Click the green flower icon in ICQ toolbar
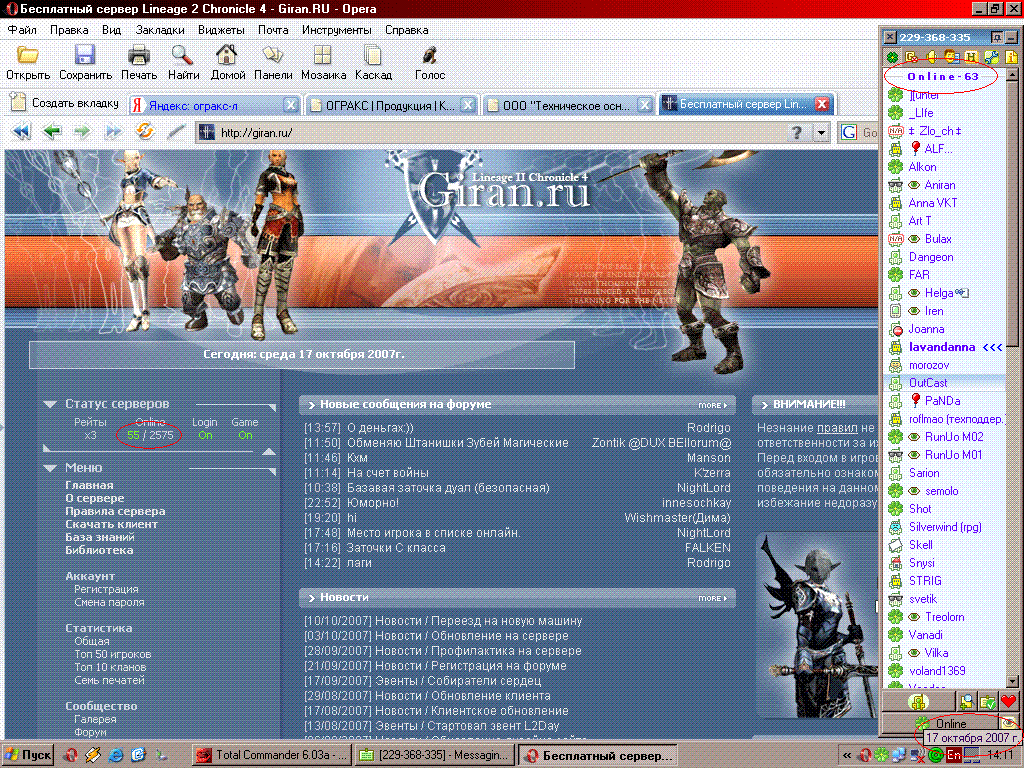Image resolution: width=1024 pixels, height=768 pixels. 892,57
